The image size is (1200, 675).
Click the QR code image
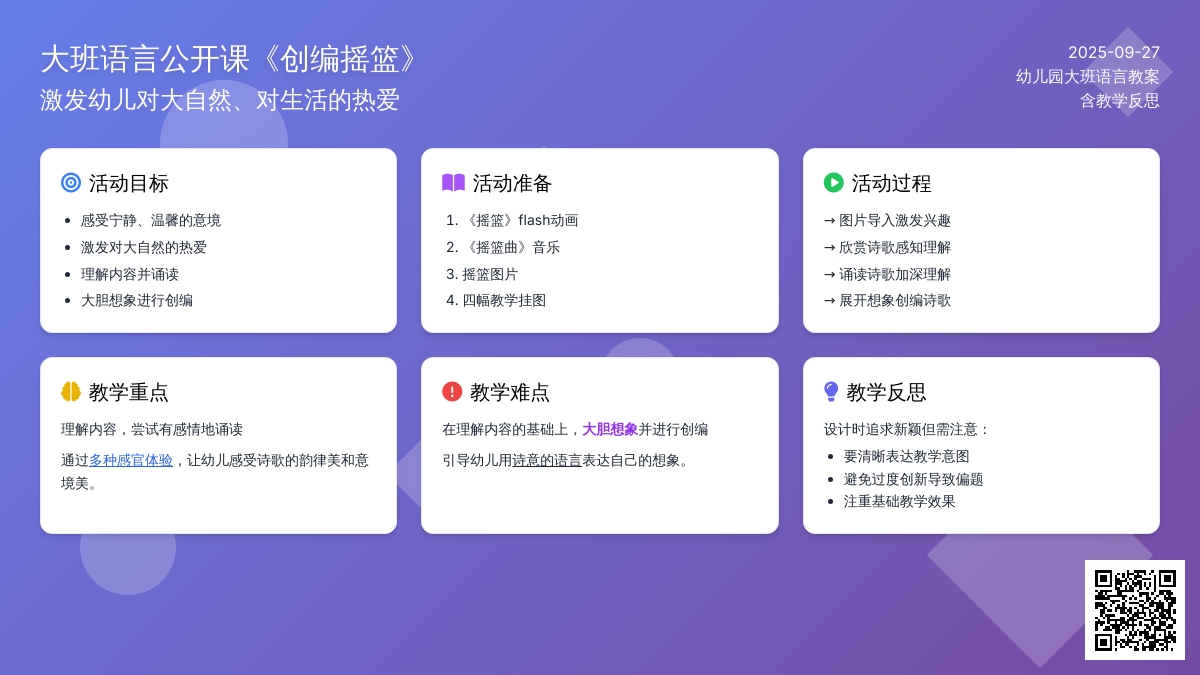(1135, 610)
